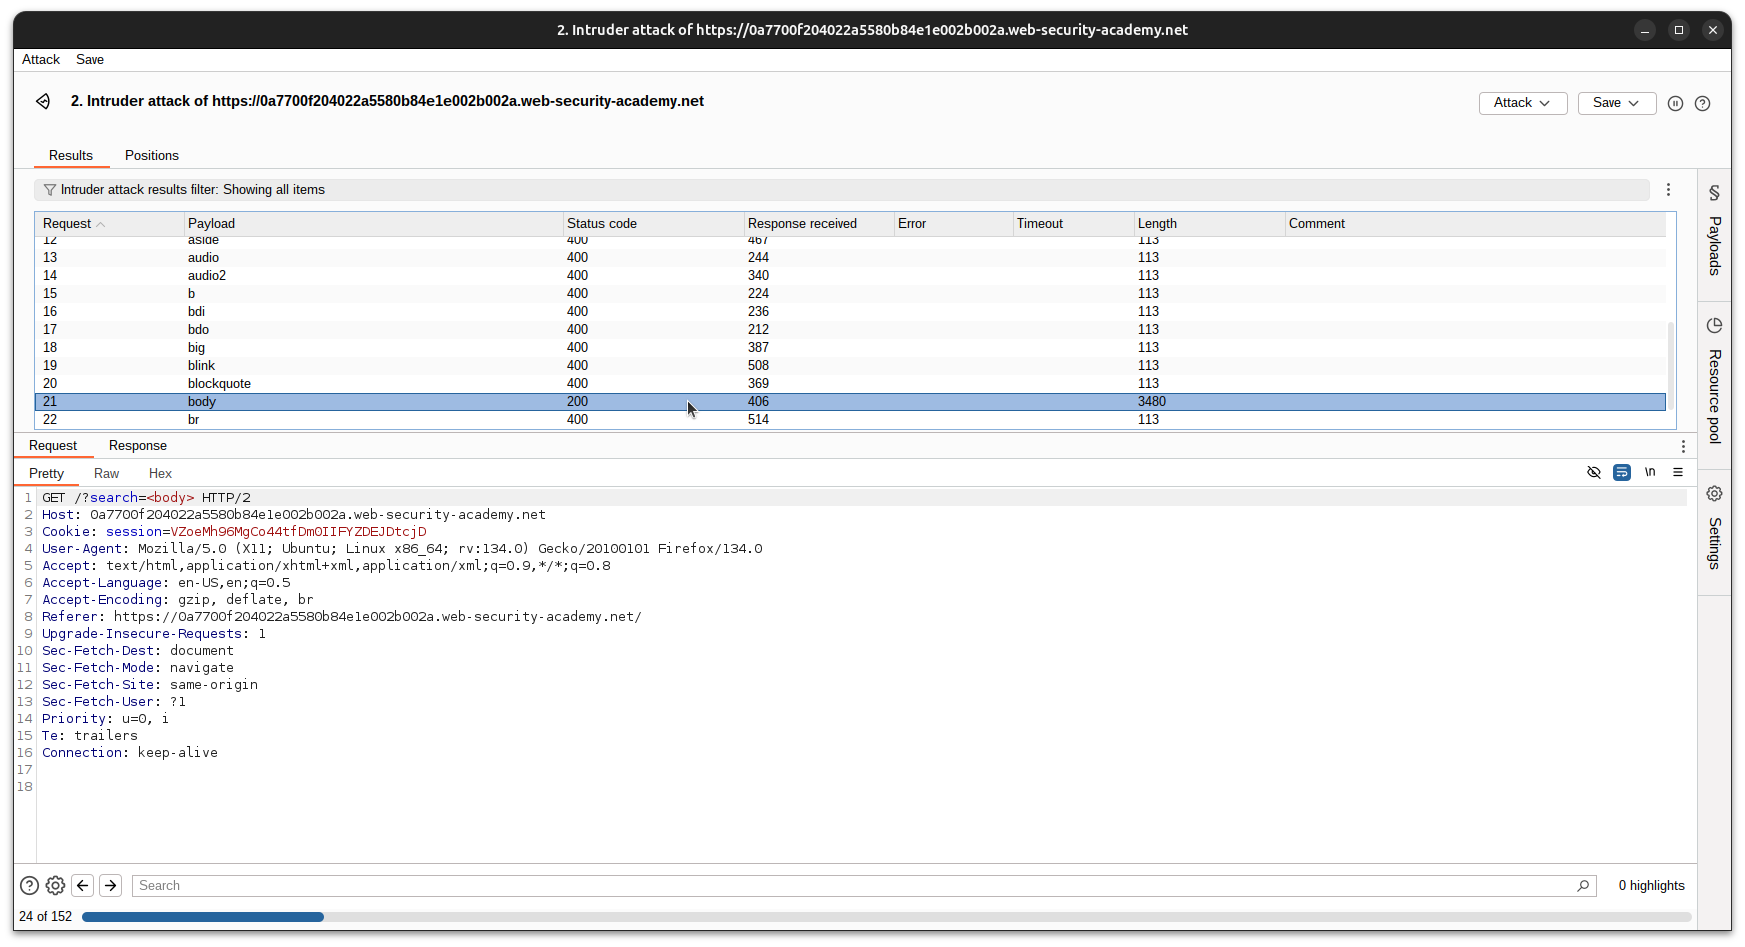
Task: Go to next search match arrow
Action: (x=111, y=885)
